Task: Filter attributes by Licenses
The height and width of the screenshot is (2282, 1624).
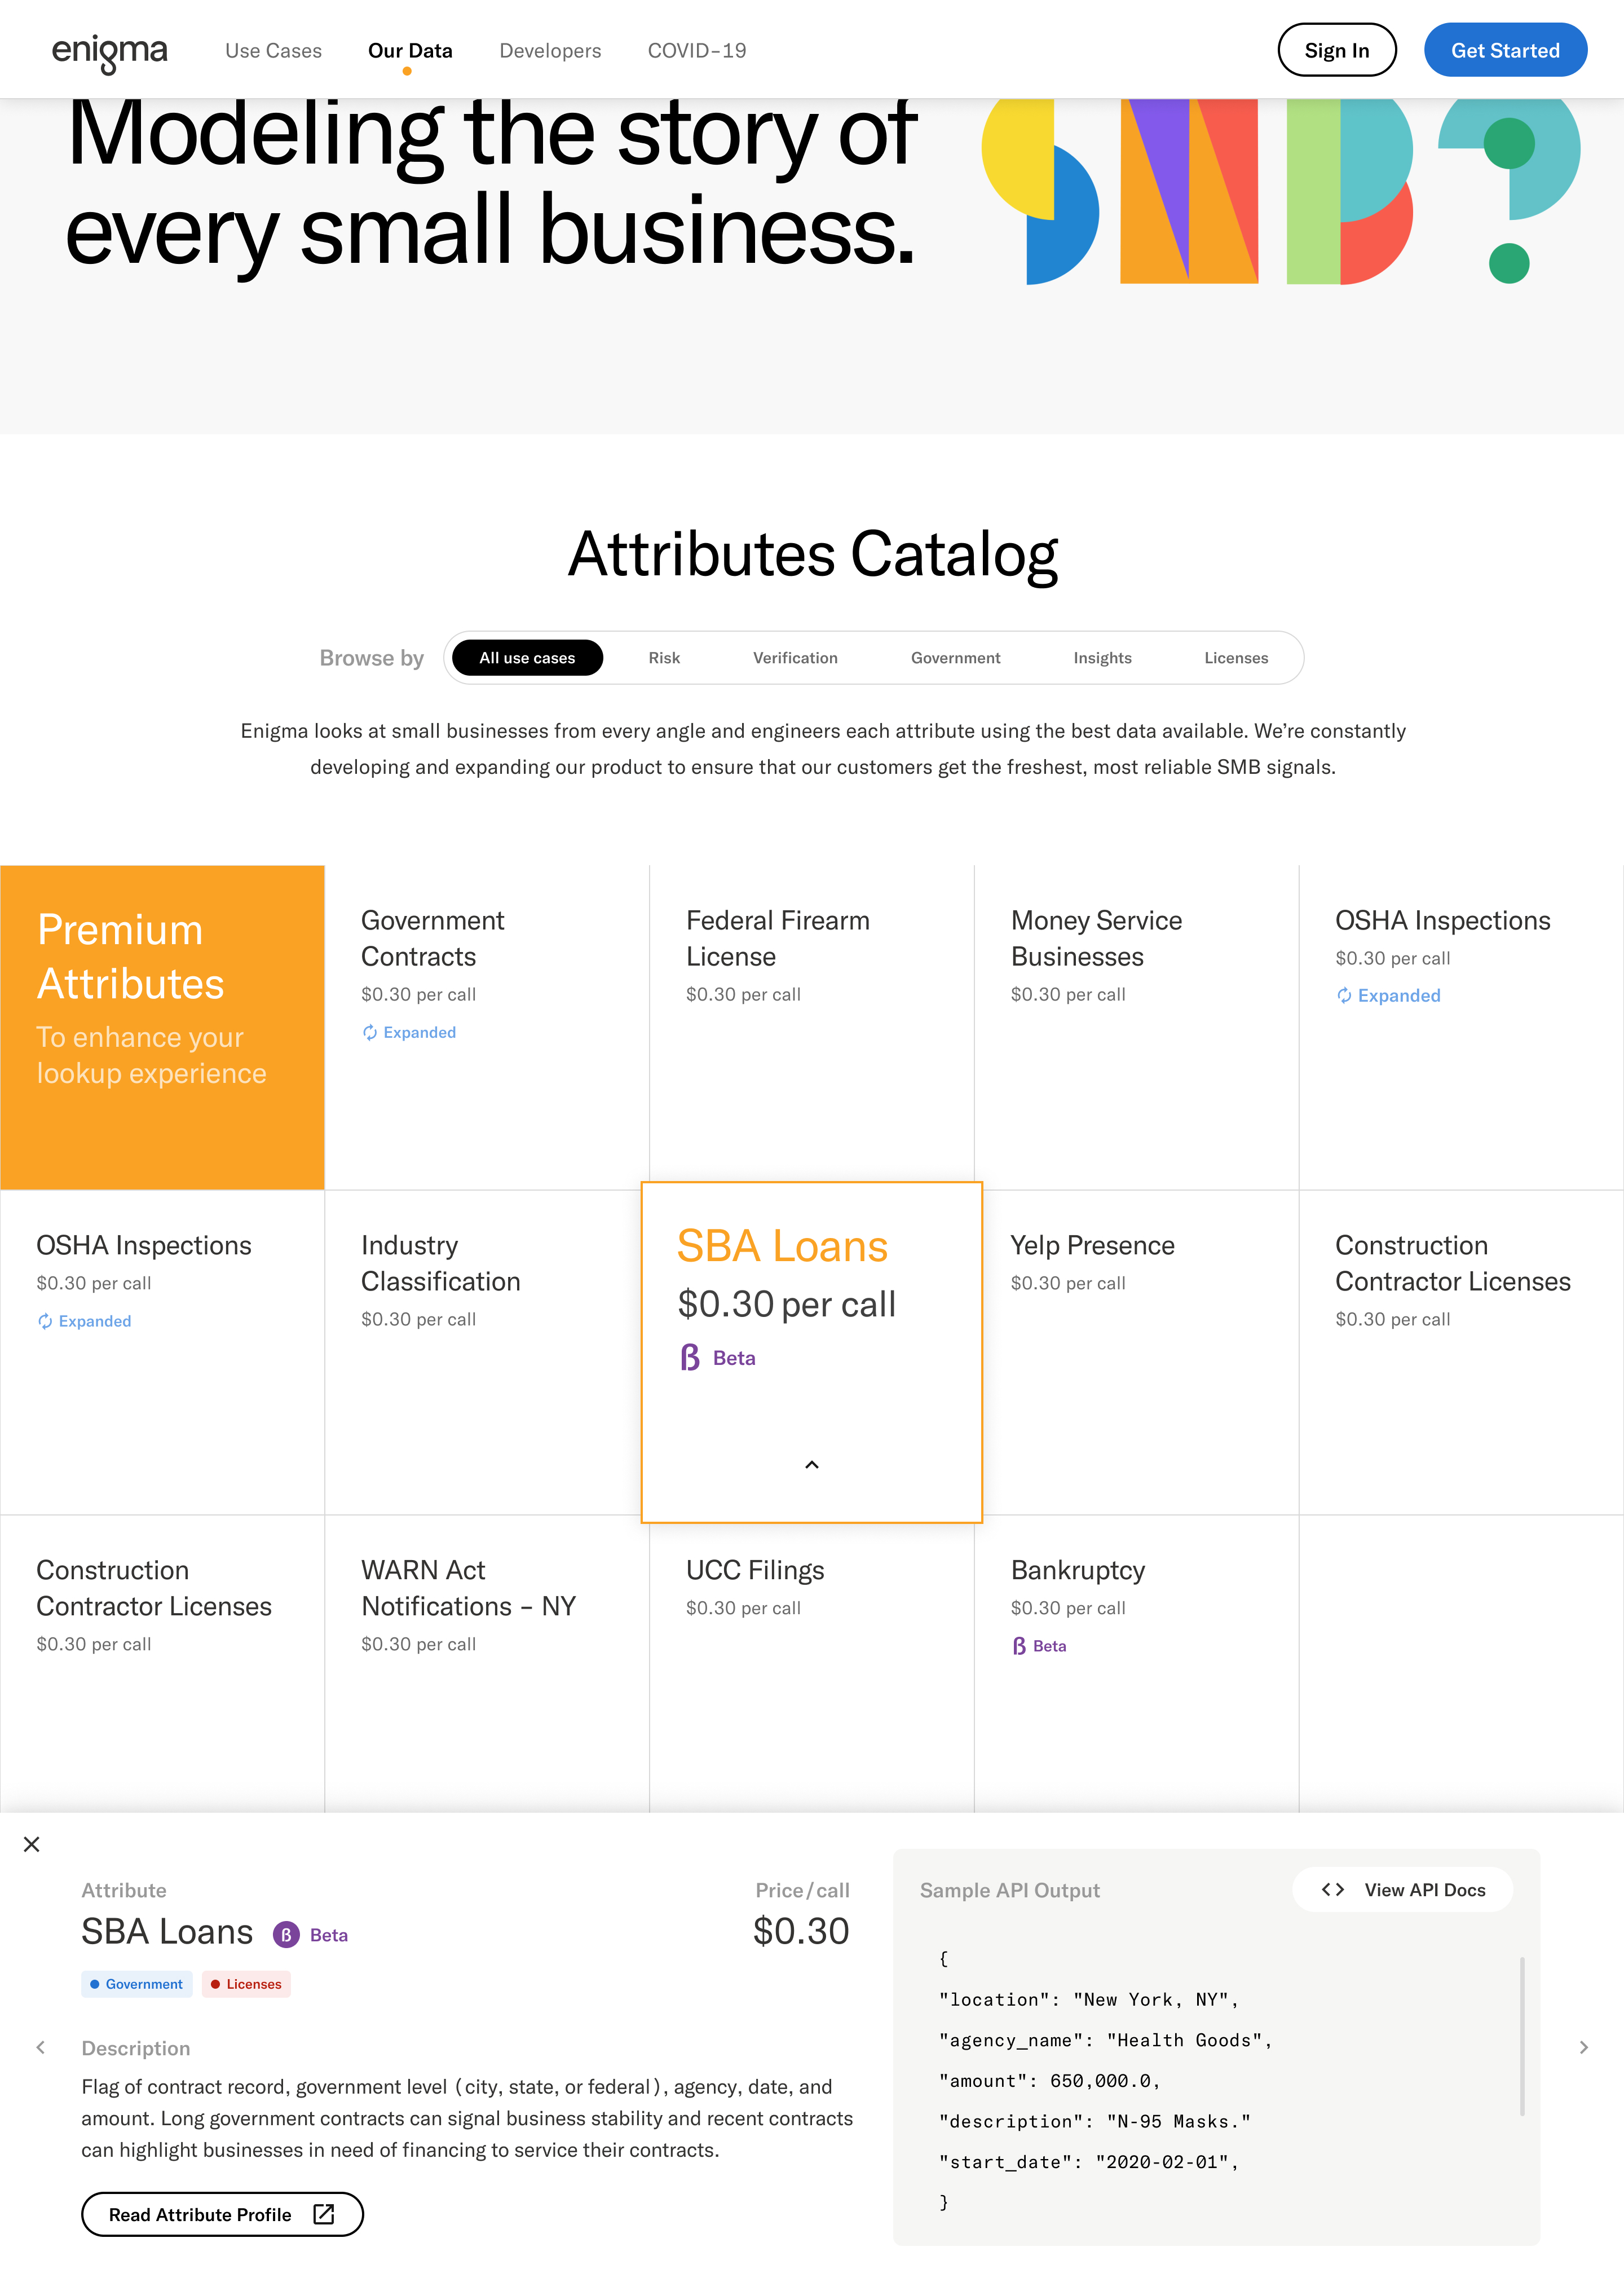Action: point(1236,658)
